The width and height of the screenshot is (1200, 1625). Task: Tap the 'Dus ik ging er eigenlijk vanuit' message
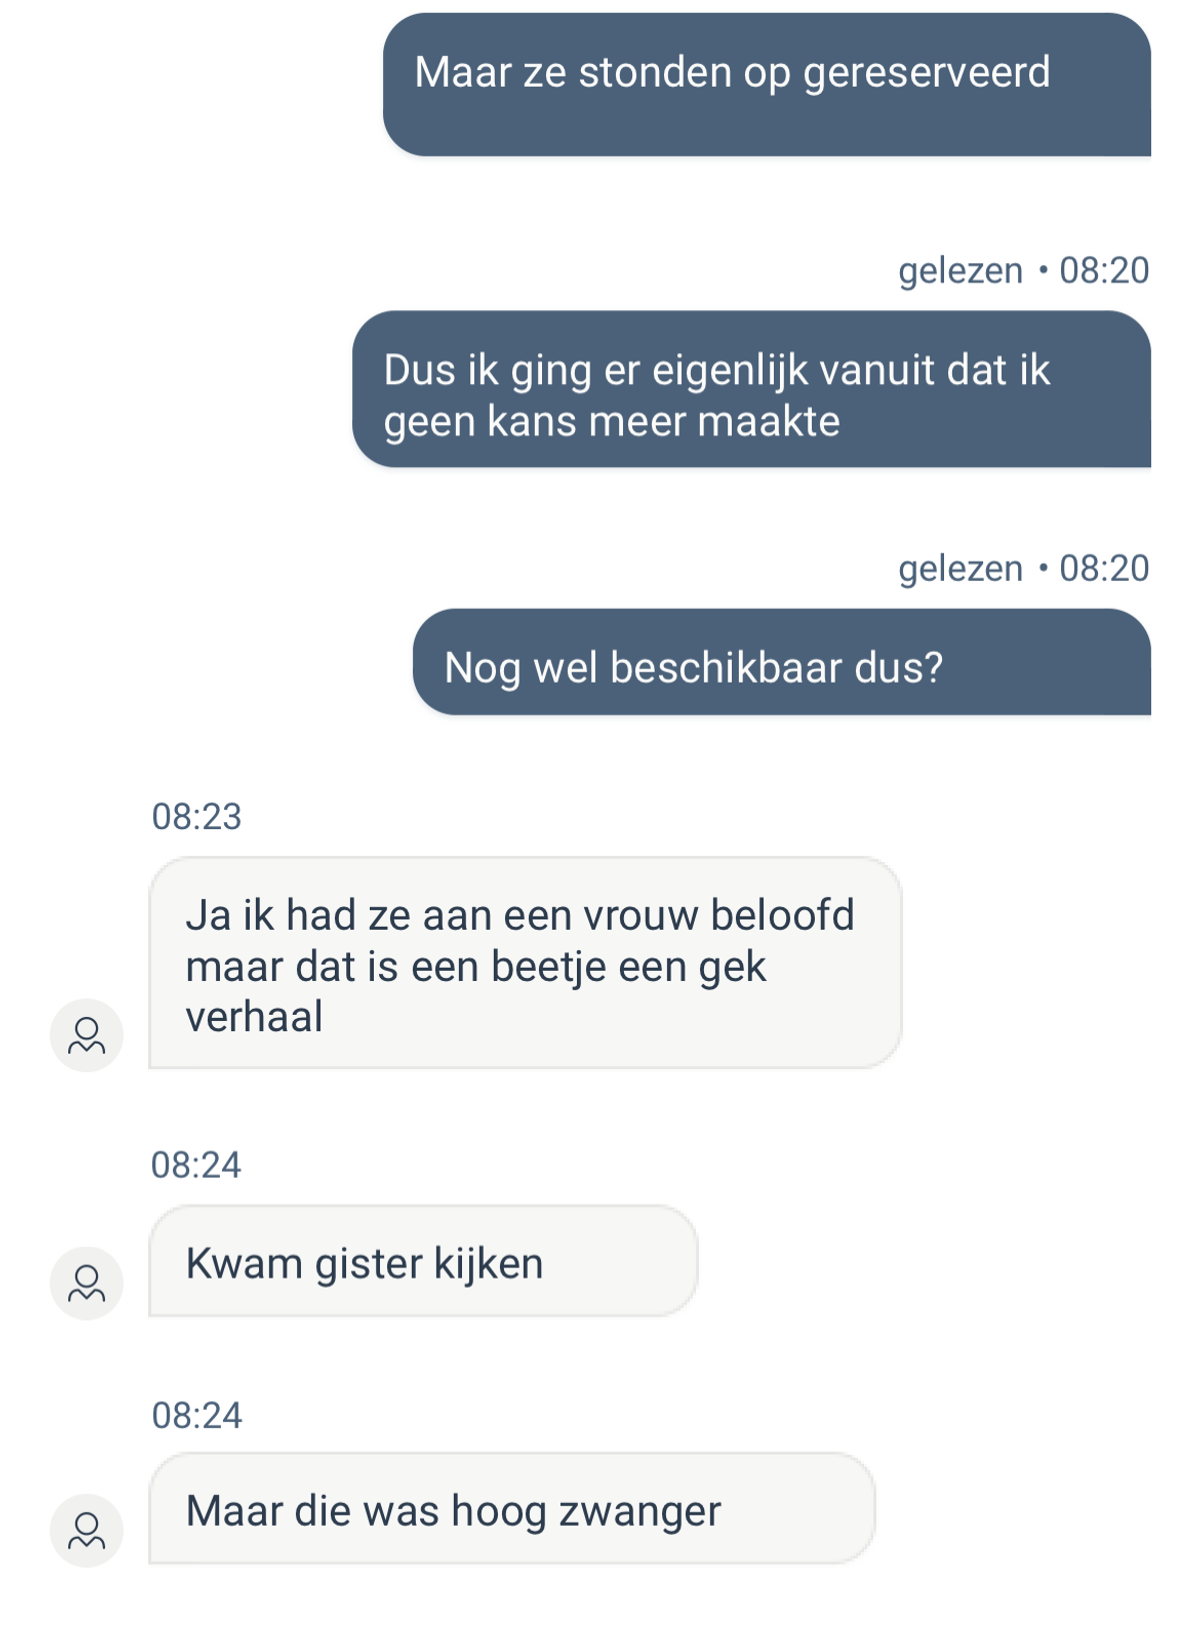pos(751,390)
